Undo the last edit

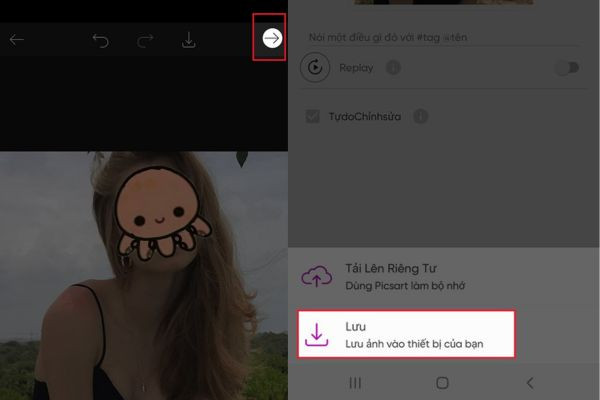pyautogui.click(x=101, y=40)
